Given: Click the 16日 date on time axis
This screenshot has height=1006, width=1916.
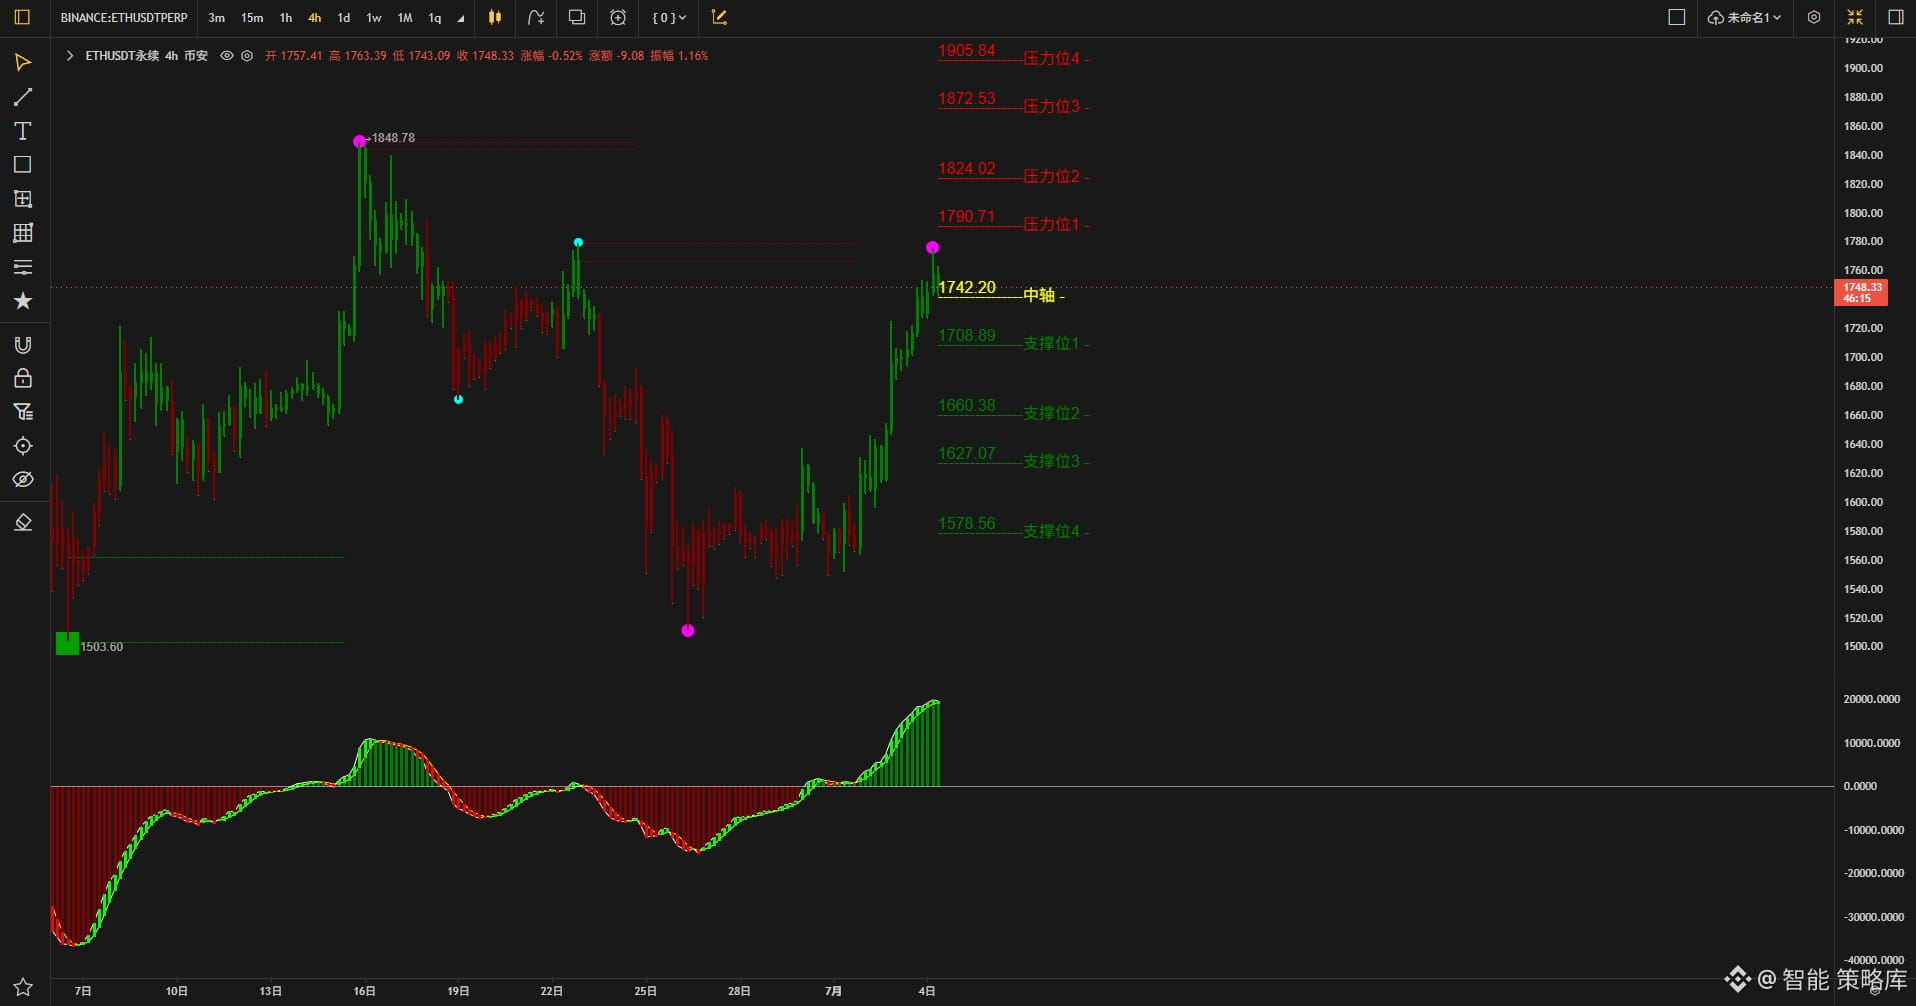Looking at the screenshot, I should tap(364, 991).
